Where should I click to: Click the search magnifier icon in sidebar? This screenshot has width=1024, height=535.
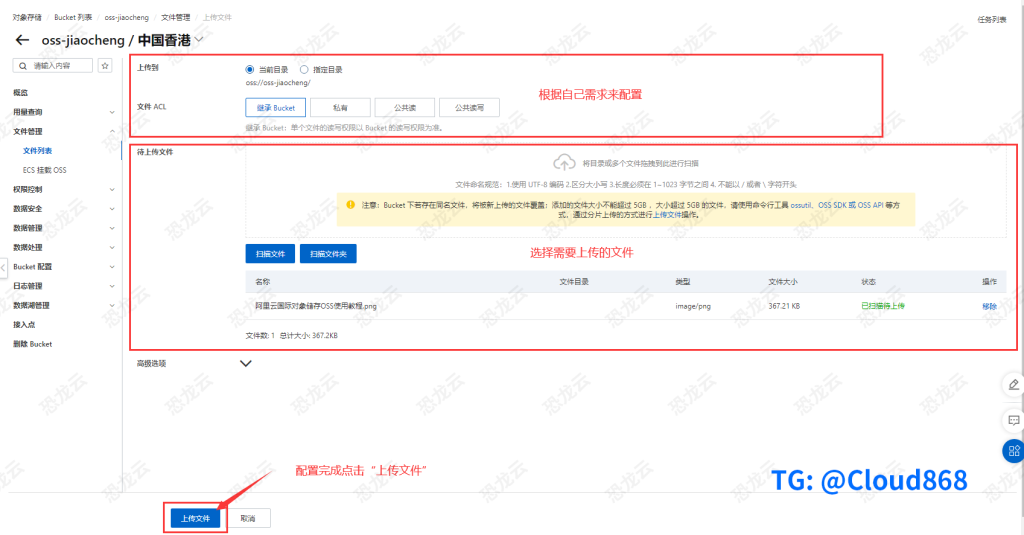coord(23,65)
